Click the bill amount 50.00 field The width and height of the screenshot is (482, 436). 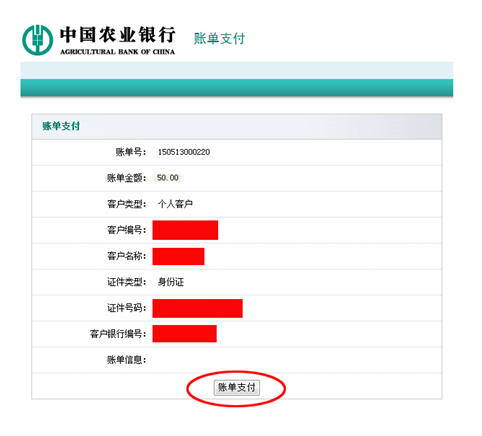[x=168, y=178]
